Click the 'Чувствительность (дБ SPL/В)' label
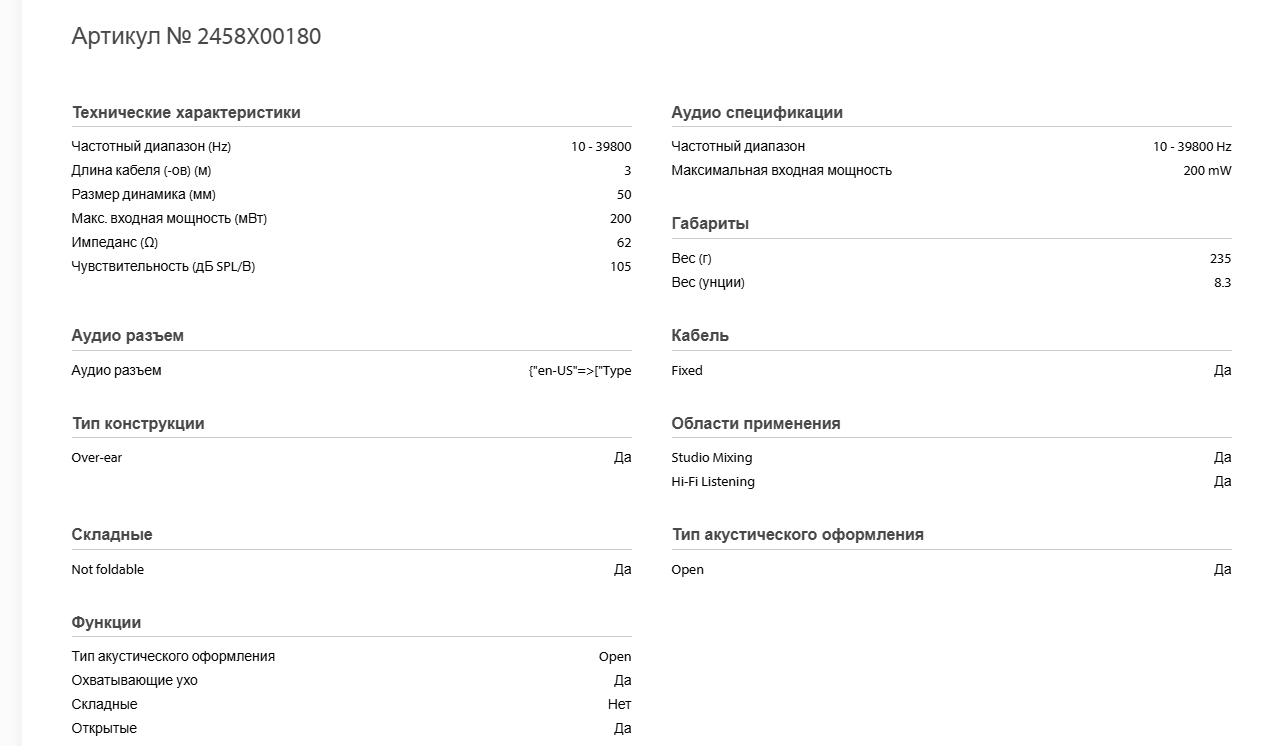This screenshot has width=1270, height=746. [x=163, y=267]
